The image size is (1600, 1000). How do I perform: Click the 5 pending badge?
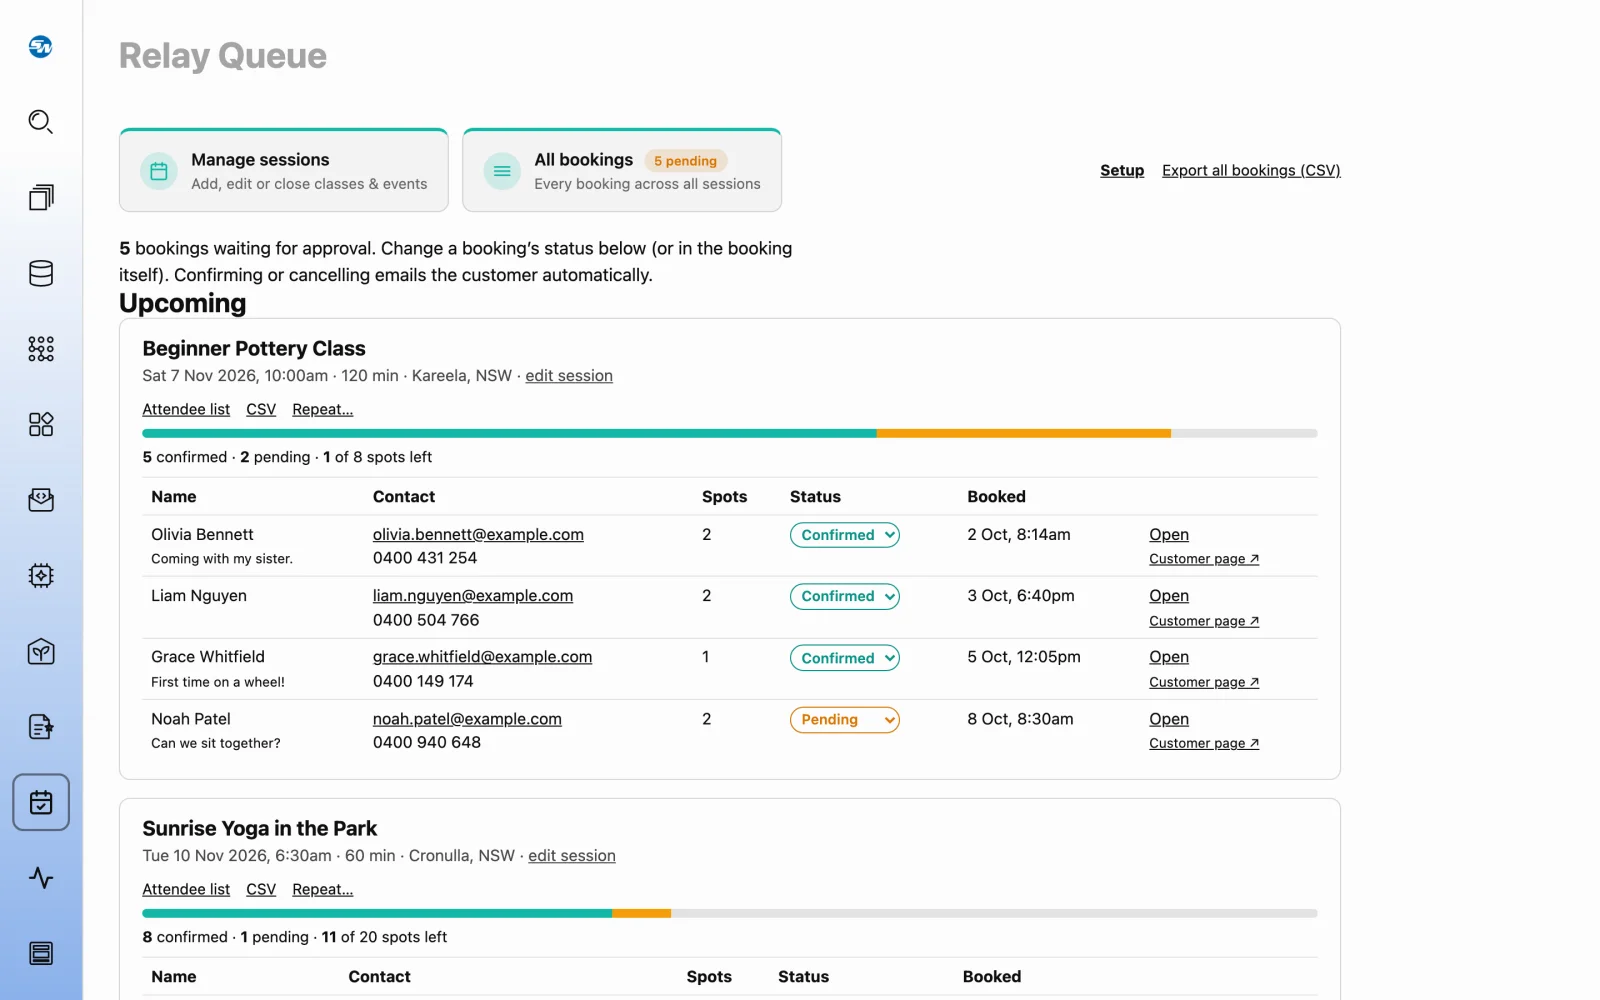click(x=686, y=161)
